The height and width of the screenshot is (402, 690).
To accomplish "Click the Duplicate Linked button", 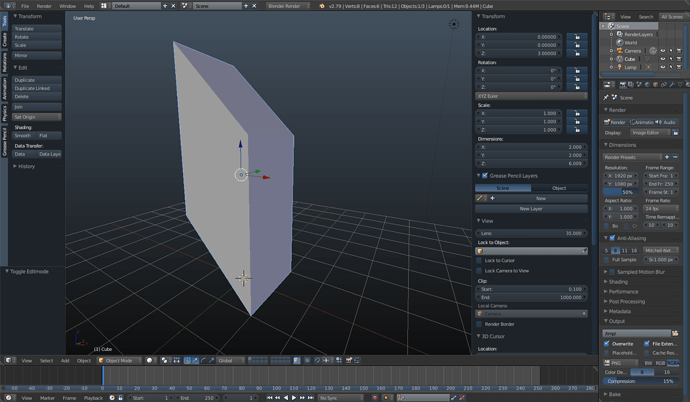I will [x=37, y=88].
